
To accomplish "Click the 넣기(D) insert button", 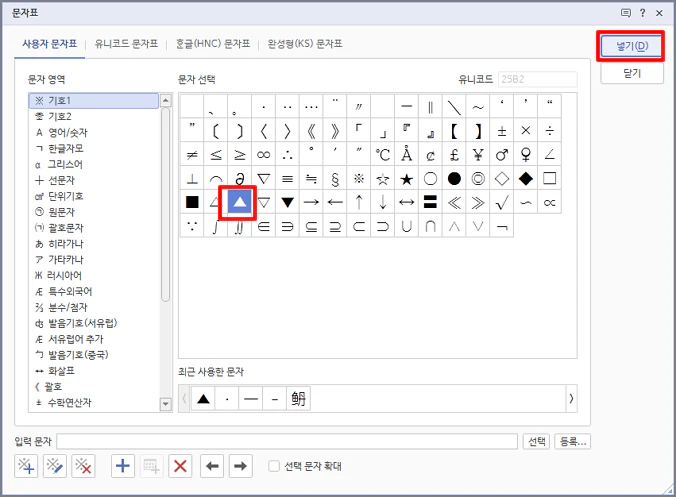I will coord(632,46).
